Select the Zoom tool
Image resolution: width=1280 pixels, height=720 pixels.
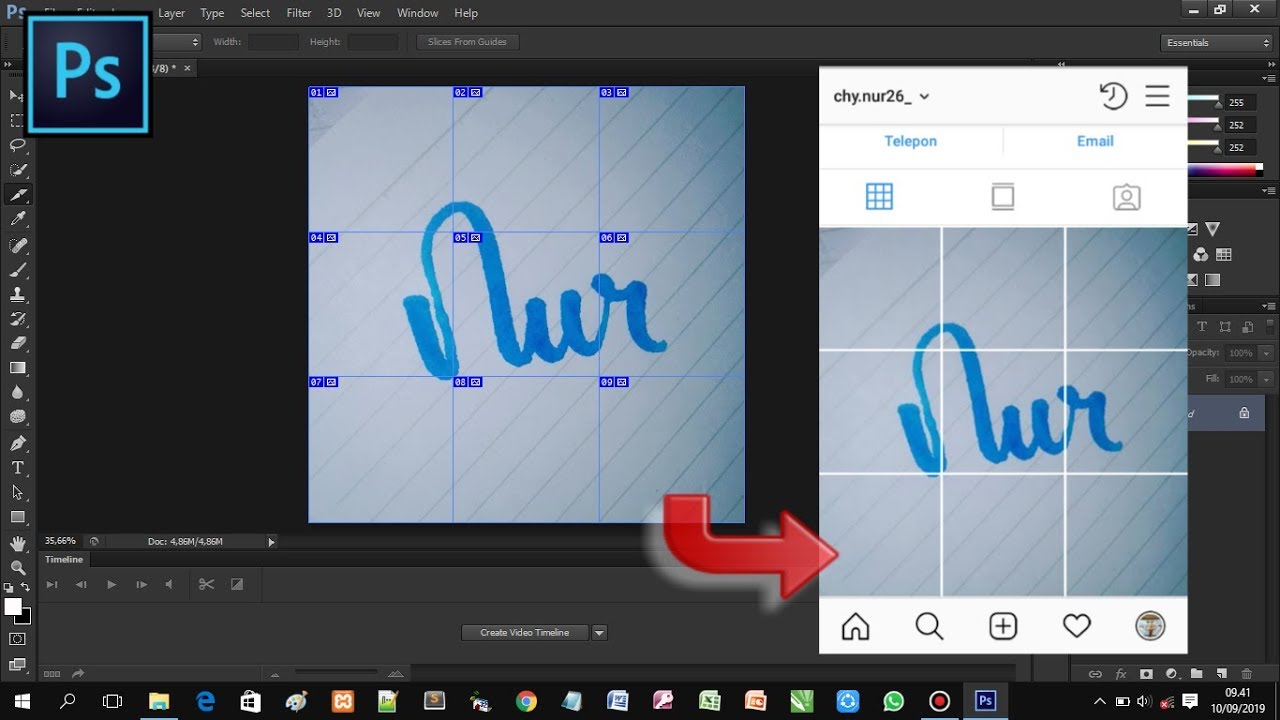click(17, 568)
